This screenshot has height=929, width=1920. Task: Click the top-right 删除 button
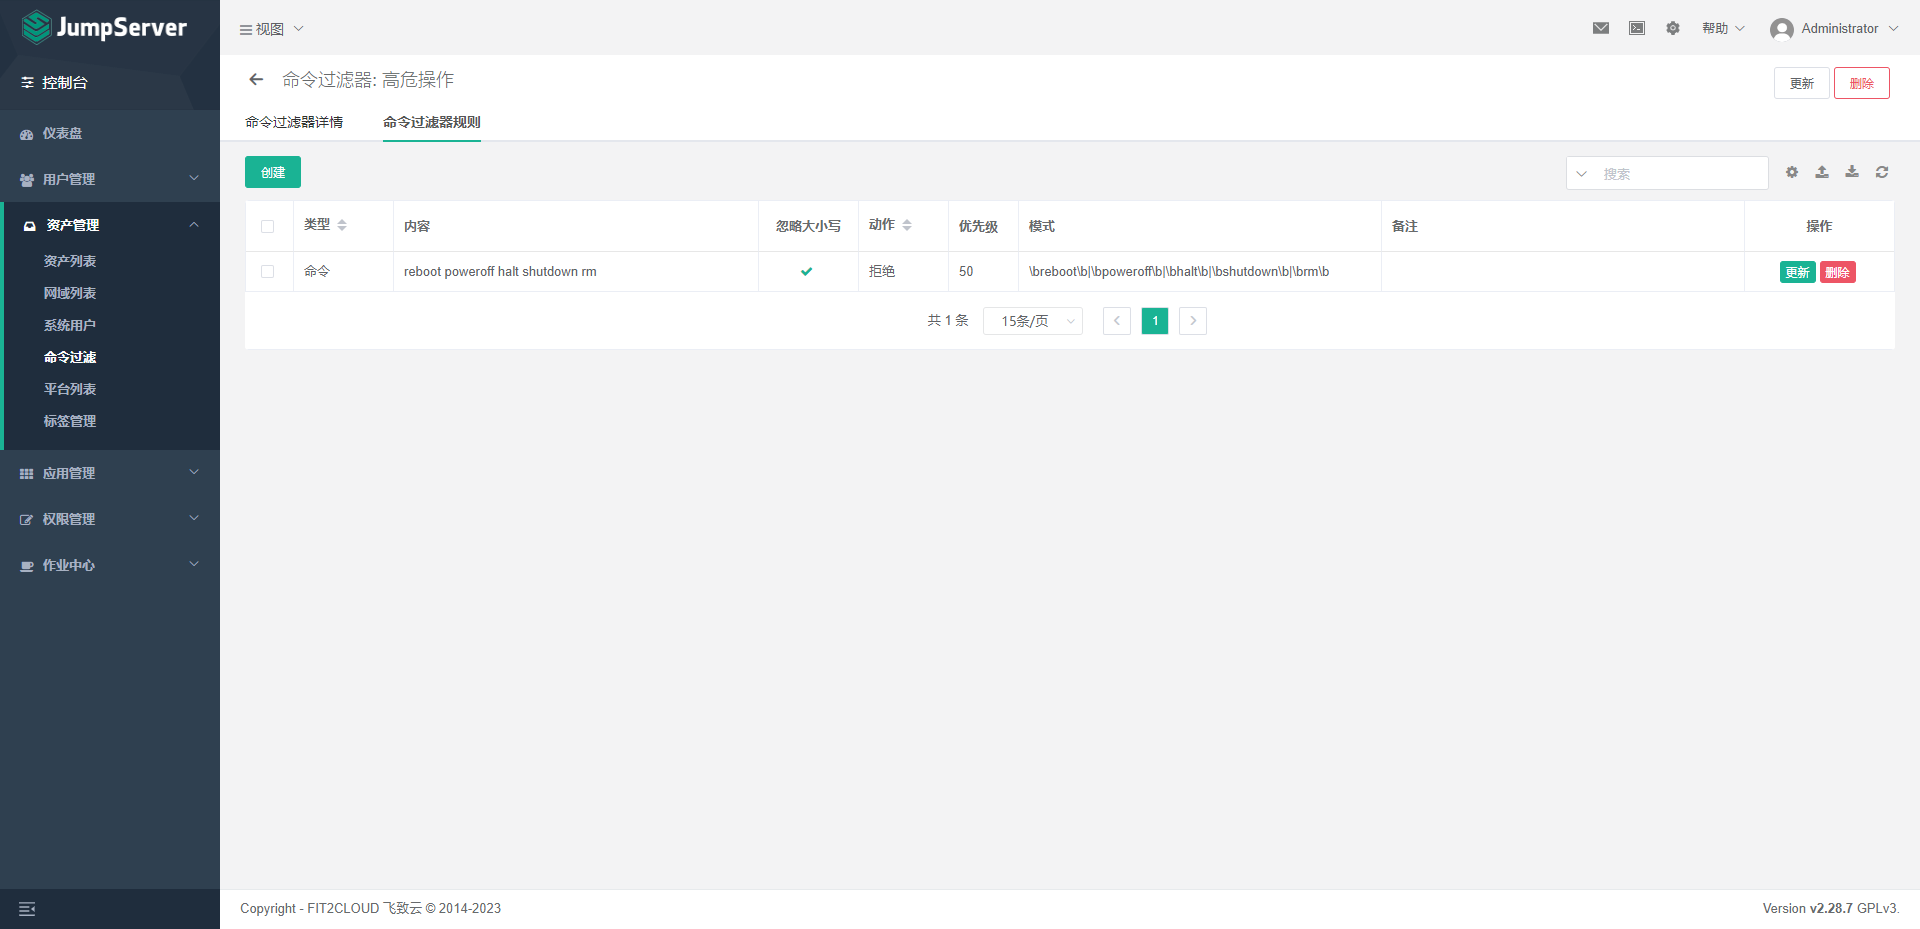click(1862, 83)
